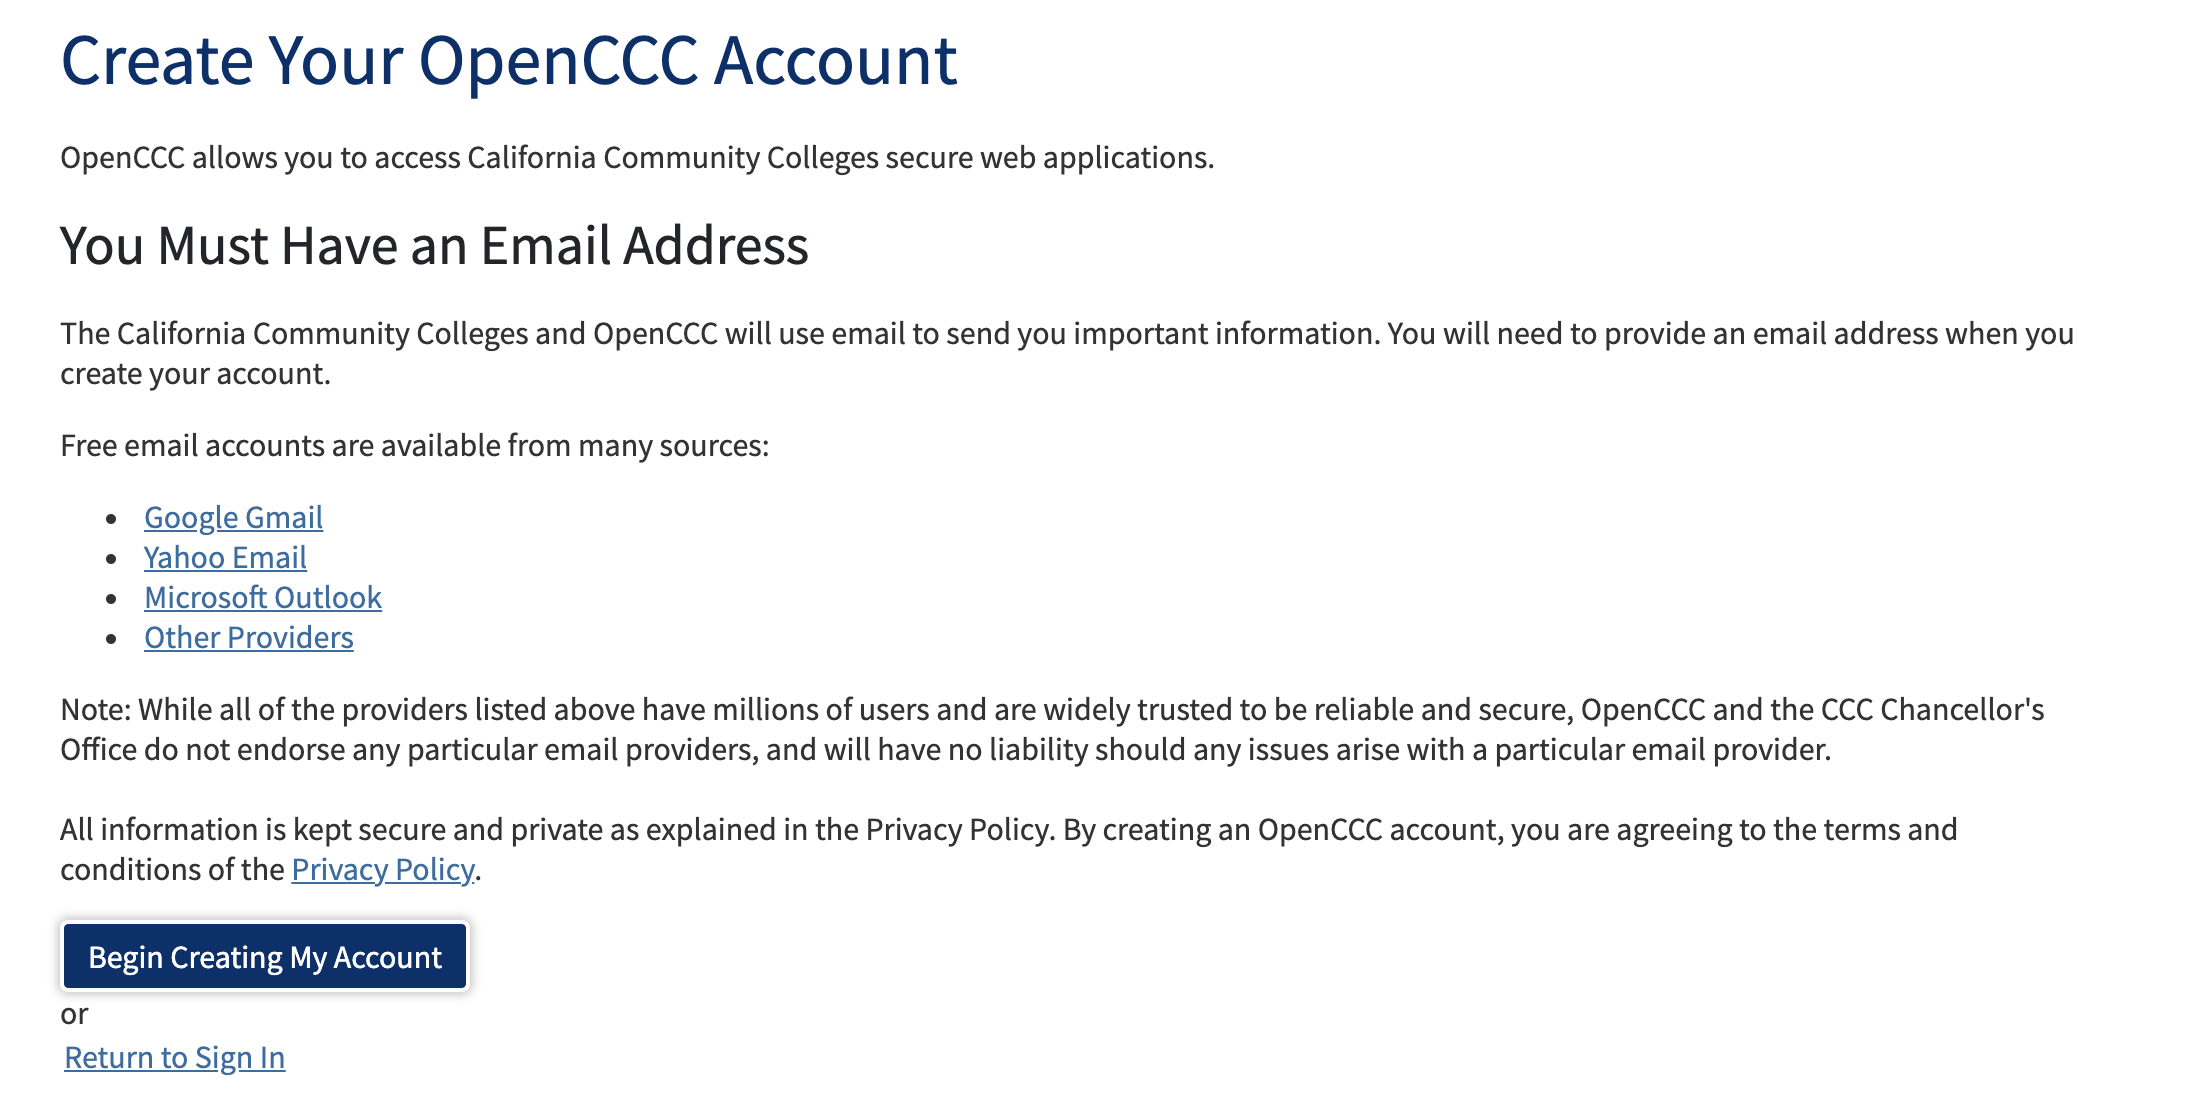The image size is (2190, 1106).
Task: Click the paragraph about sending important information
Action: click(1066, 334)
